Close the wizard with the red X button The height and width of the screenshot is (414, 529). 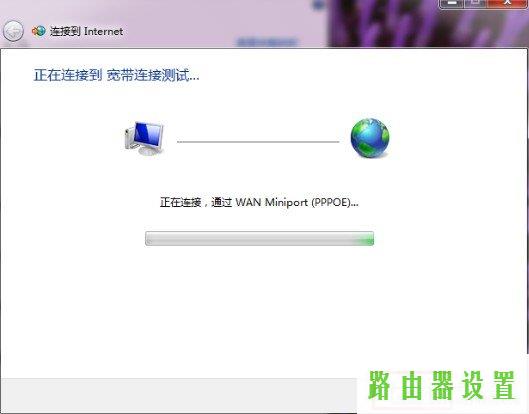pos(507,3)
